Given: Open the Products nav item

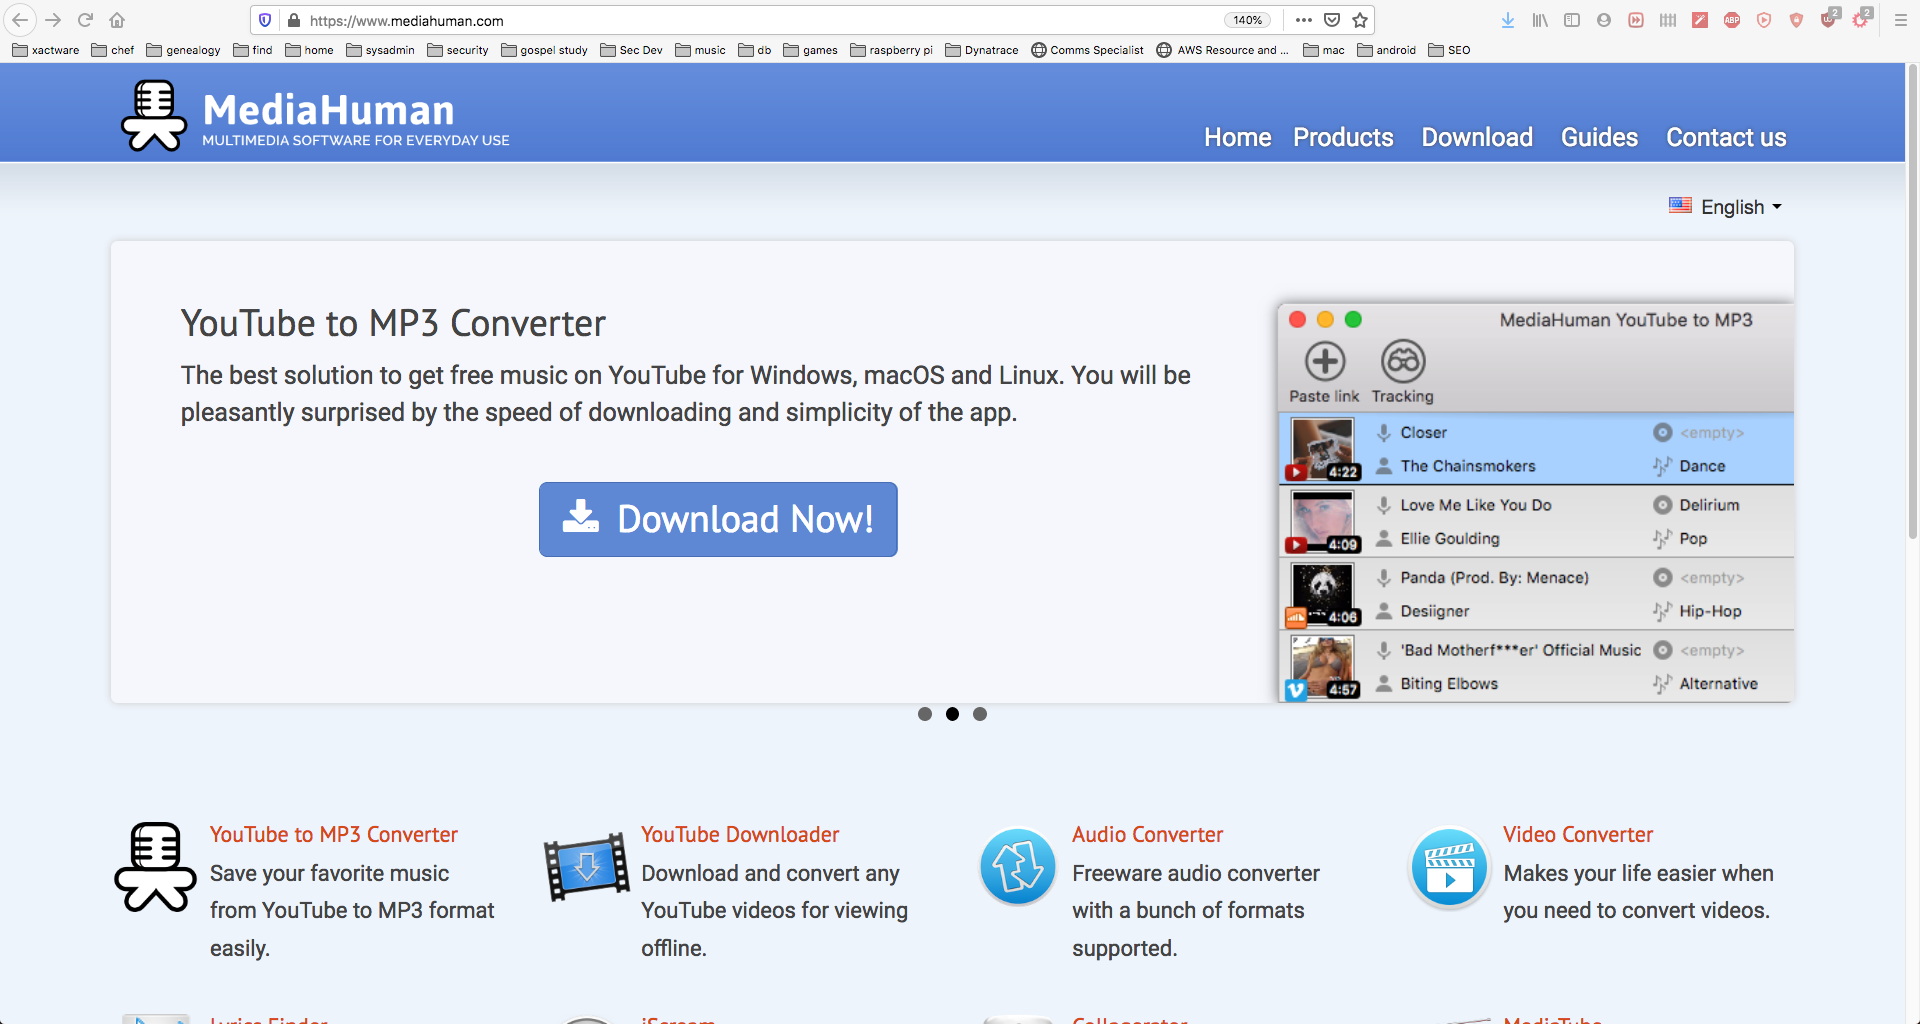Looking at the screenshot, I should 1343,138.
